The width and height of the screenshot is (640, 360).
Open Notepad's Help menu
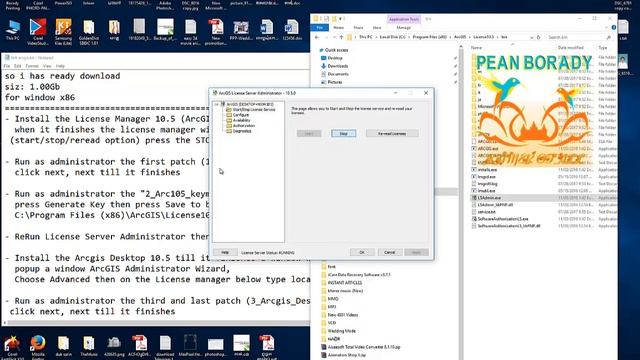[60, 66]
